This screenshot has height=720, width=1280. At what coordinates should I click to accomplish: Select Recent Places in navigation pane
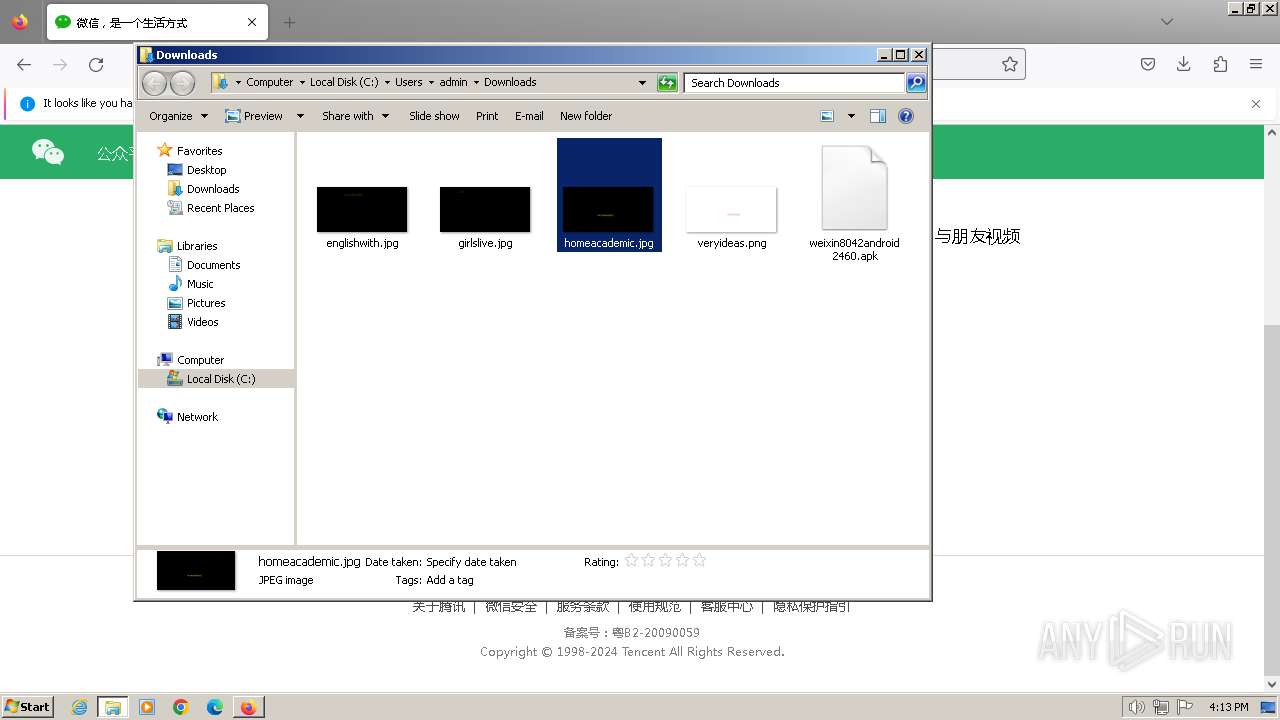tap(220, 208)
